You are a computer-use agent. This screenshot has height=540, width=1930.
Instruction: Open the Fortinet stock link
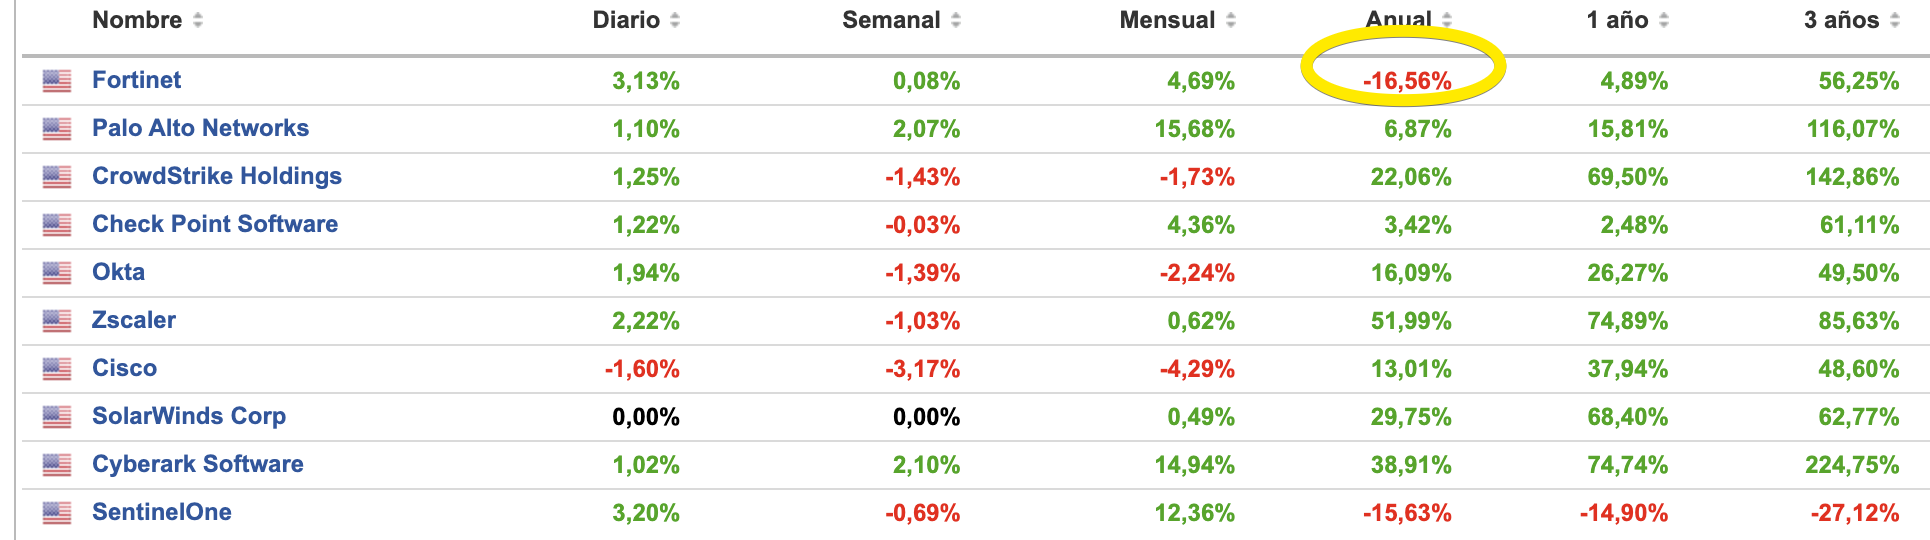point(137,80)
